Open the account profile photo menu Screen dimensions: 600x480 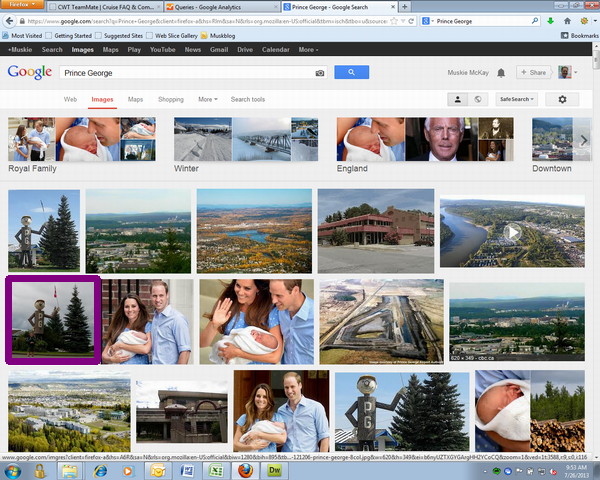click(x=567, y=72)
